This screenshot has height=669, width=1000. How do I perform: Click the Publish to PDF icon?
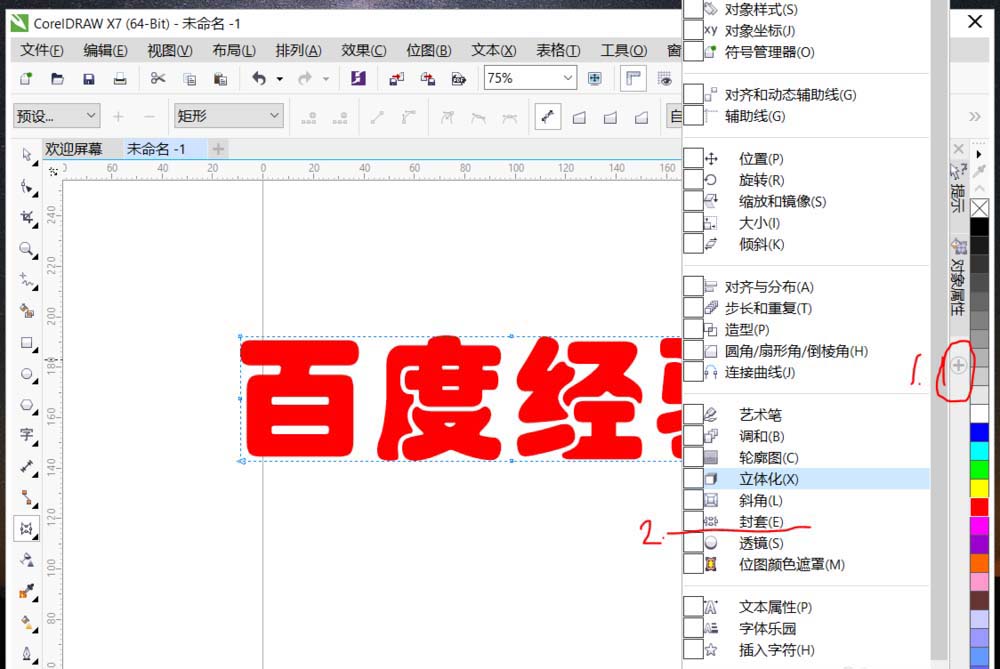pos(459,79)
